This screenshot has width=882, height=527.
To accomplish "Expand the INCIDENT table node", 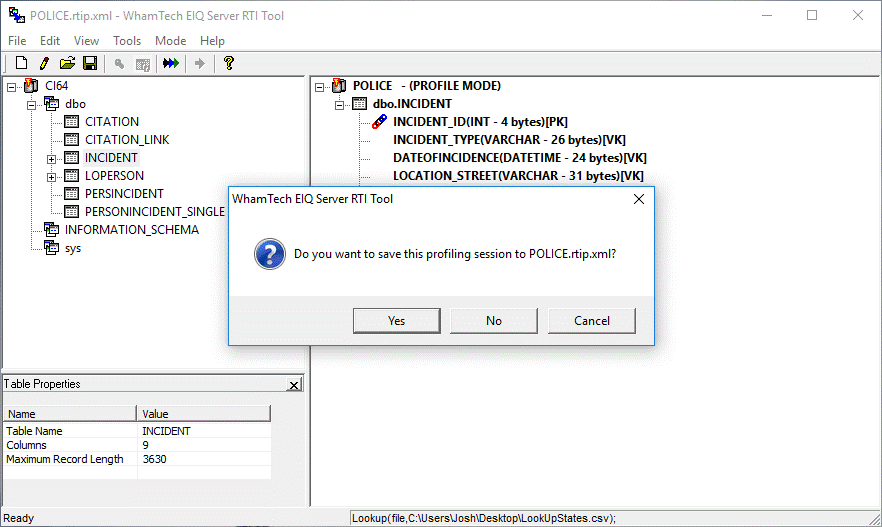I will coord(51,159).
